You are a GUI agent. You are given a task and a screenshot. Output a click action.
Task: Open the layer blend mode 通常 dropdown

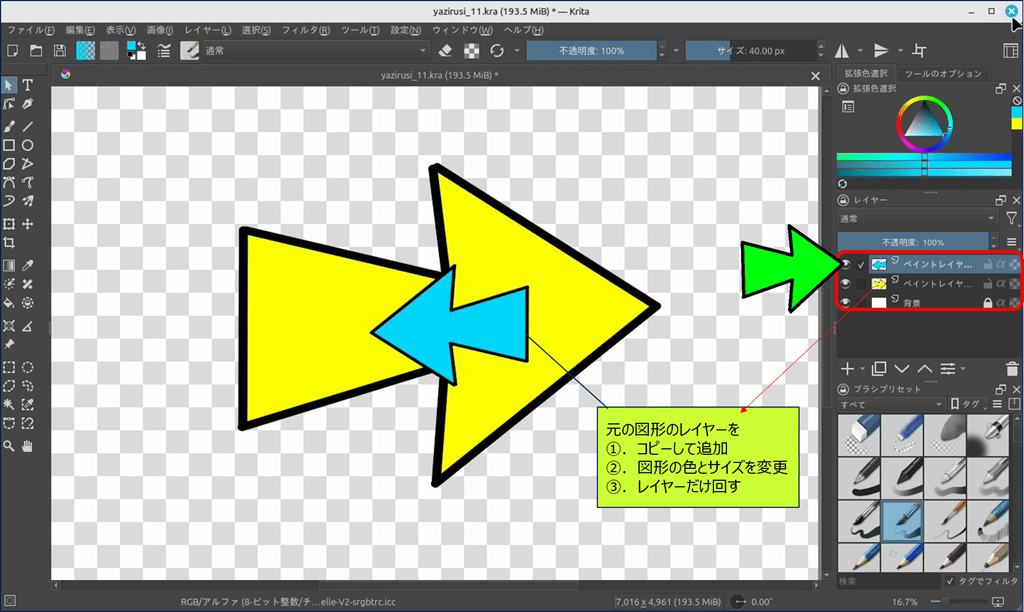click(916, 218)
